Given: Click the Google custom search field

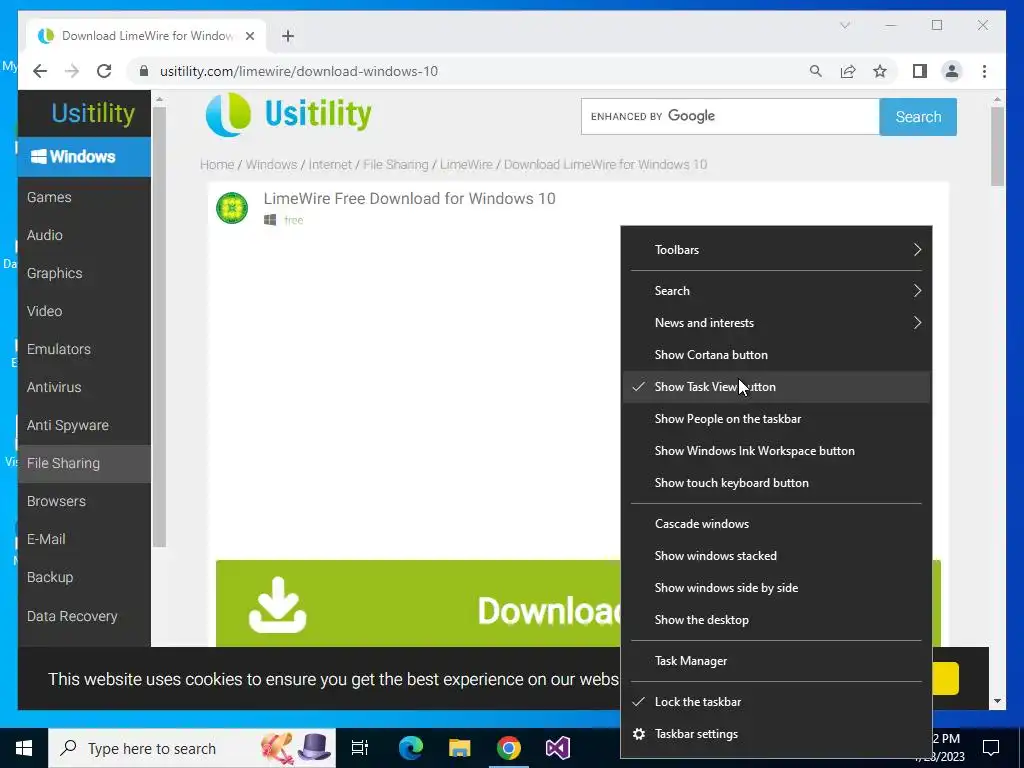Looking at the screenshot, I should pos(730,117).
